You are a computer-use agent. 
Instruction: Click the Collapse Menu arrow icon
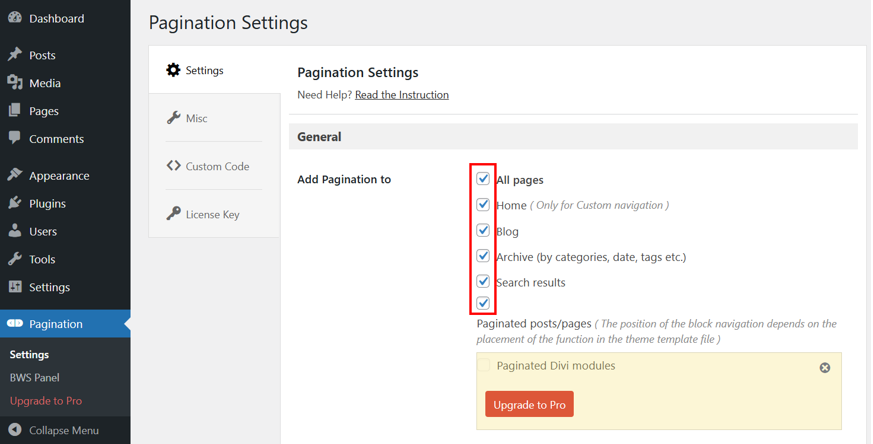coord(15,430)
